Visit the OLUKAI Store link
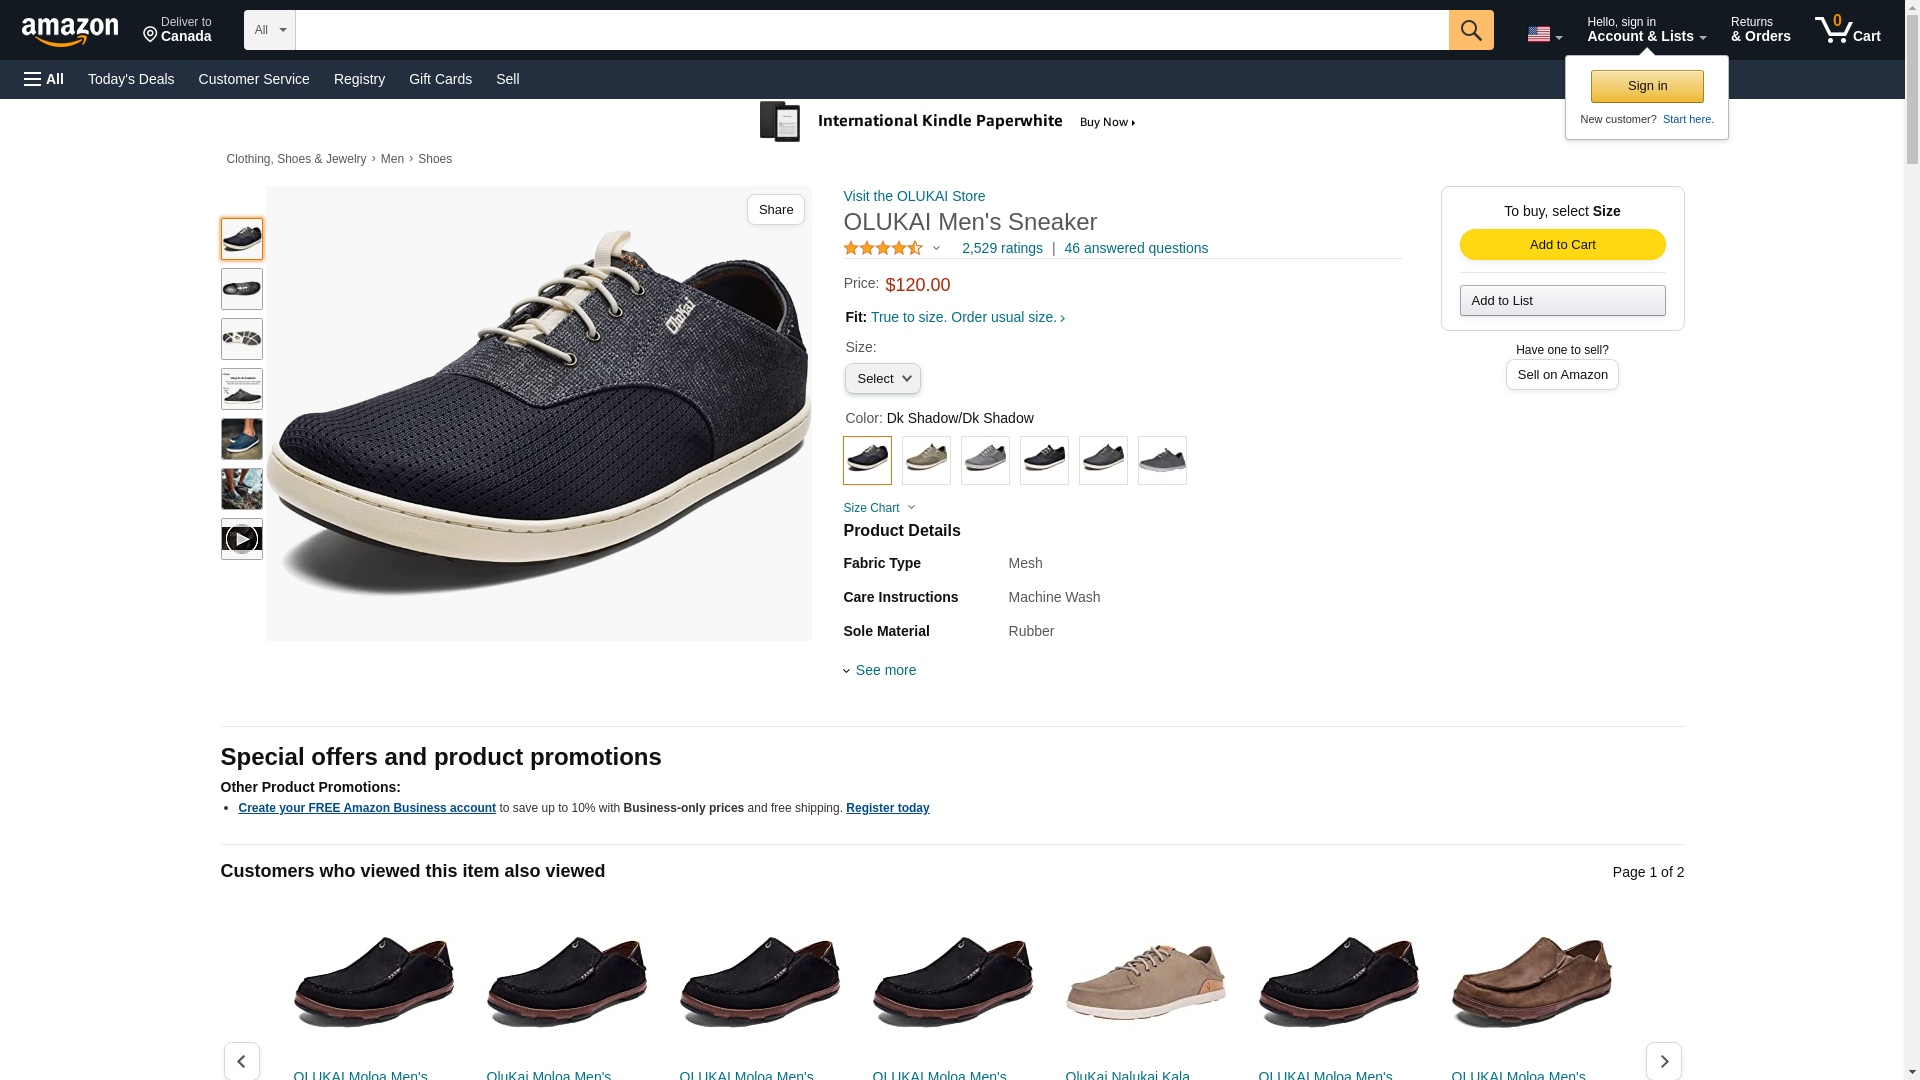This screenshot has height=1080, width=1920. click(x=913, y=196)
